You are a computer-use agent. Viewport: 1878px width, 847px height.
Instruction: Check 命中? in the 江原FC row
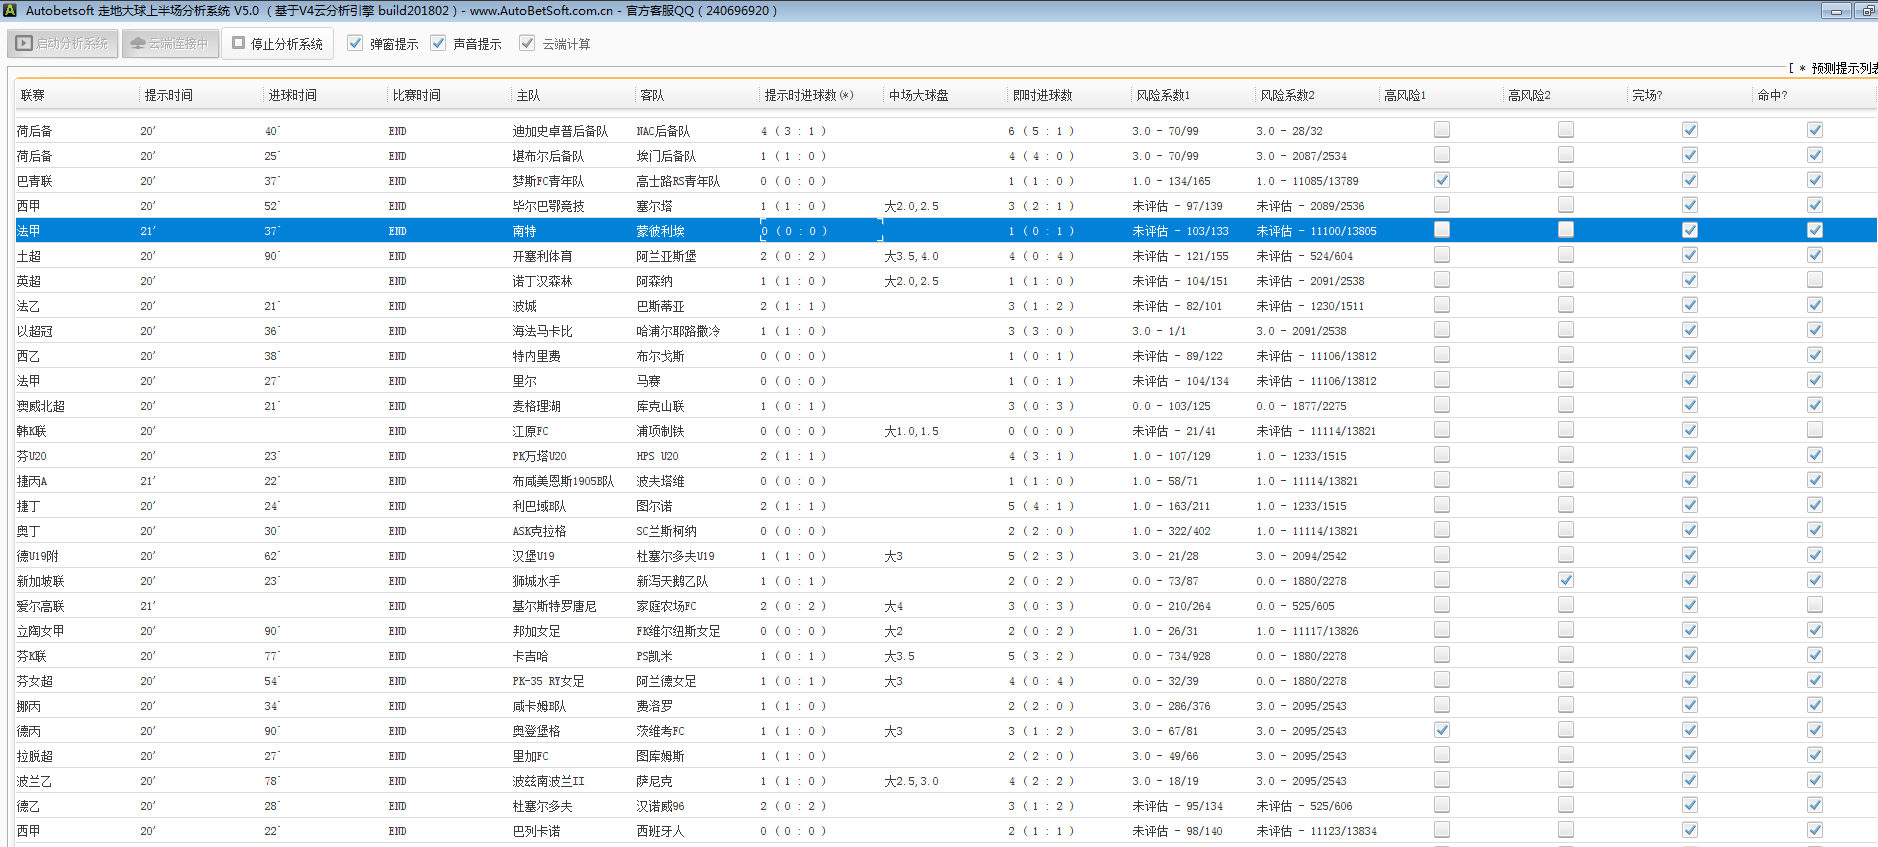[1814, 430]
